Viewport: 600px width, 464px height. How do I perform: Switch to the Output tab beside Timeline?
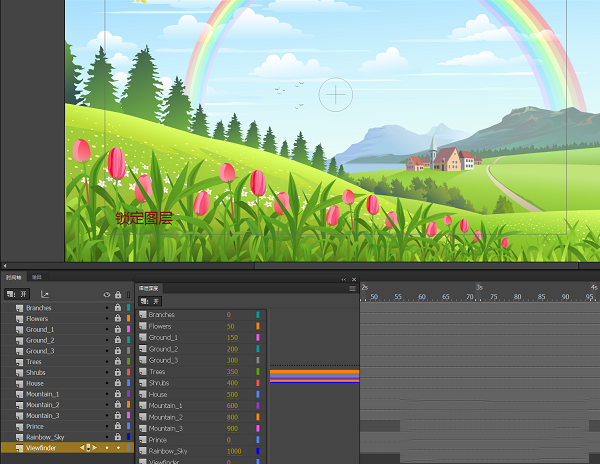(x=37, y=277)
